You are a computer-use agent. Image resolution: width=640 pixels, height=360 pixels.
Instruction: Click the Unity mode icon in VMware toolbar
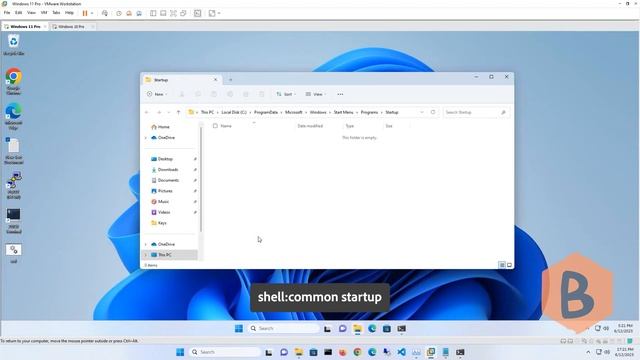184,13
